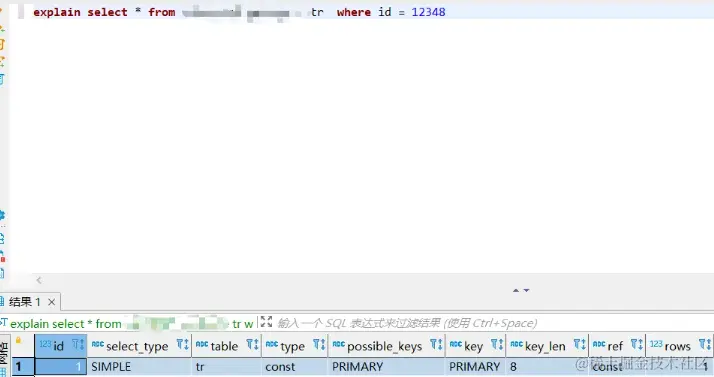Image resolution: width=714 pixels, height=377 pixels.
Task: Click the executed query text above the grid
Action: [131, 324]
